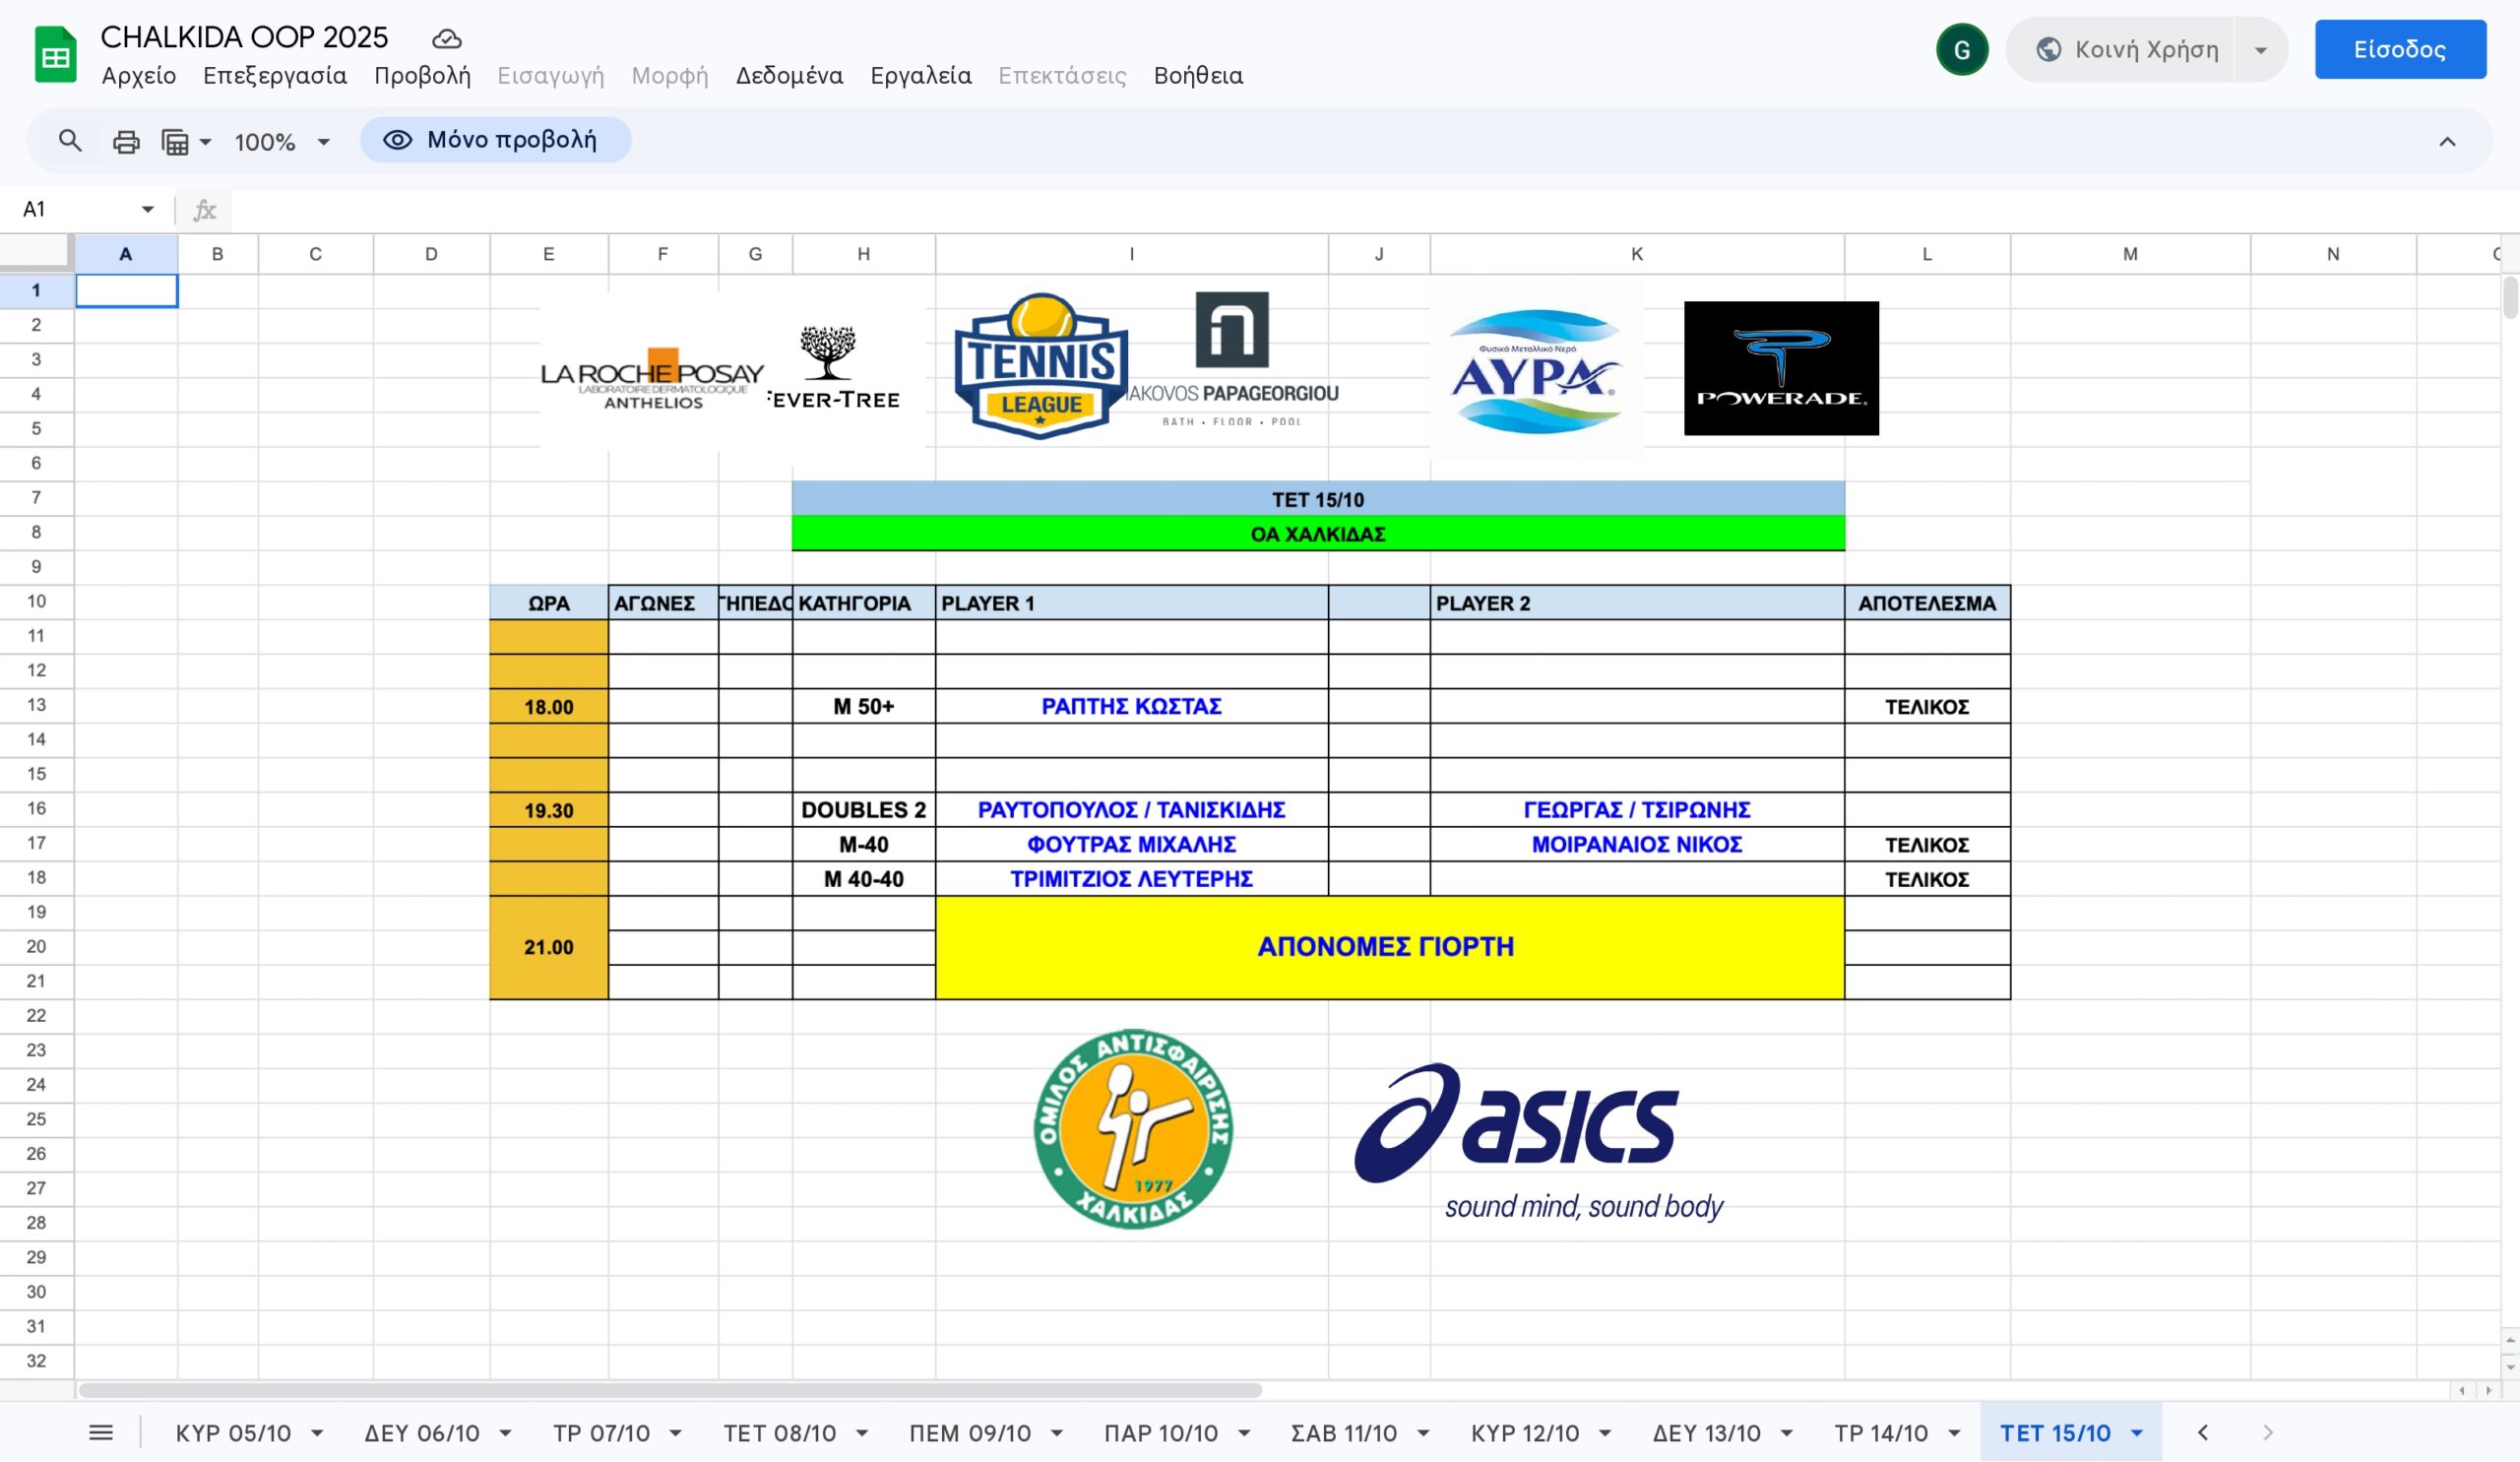Expand the Κοινή Χρήση dropdown arrow
The height and width of the screenshot is (1462, 2520).
(x=2260, y=50)
